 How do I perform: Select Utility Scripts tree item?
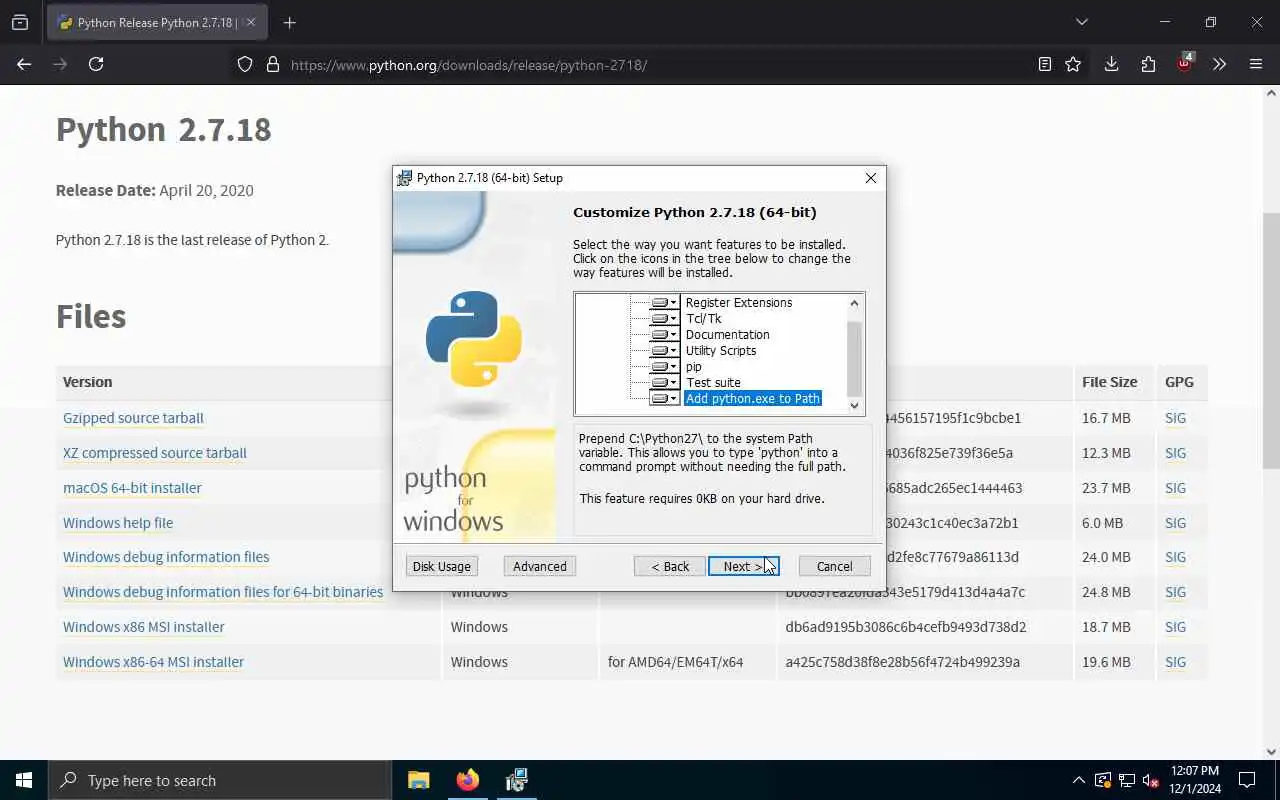pyautogui.click(x=721, y=350)
